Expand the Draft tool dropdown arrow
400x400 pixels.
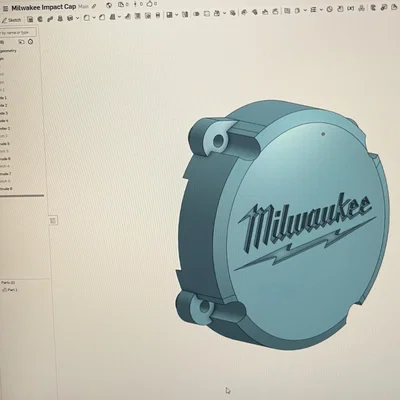point(119,16)
